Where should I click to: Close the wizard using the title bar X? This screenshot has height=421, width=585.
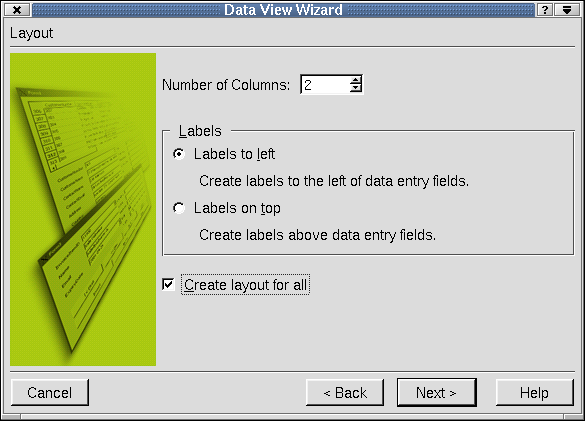[x=17, y=10]
